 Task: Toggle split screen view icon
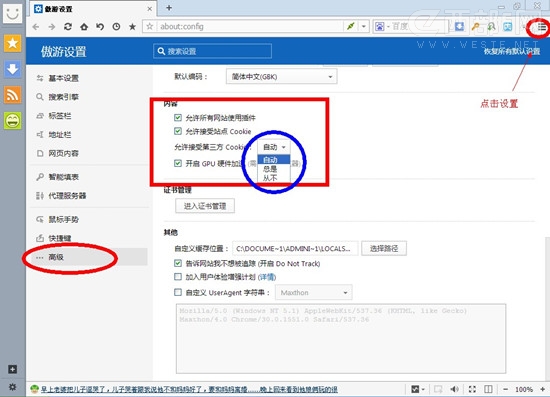pyautogui.click(x=488, y=389)
